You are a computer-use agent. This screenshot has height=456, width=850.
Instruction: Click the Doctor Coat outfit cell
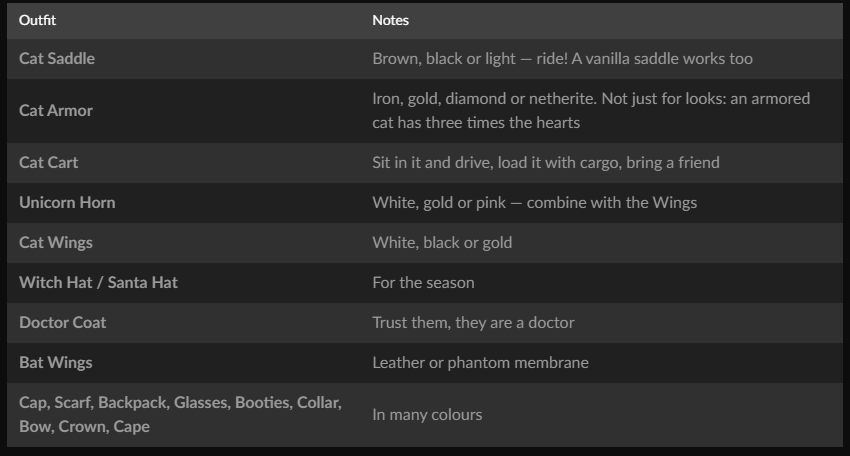pyautogui.click(x=63, y=323)
